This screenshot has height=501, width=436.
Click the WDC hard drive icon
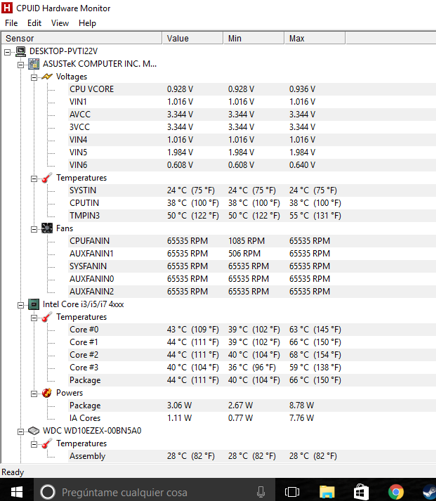(34, 431)
